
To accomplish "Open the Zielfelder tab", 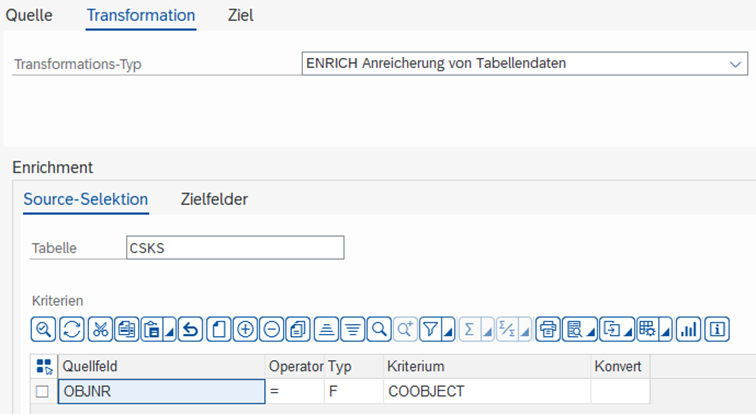I will click(x=214, y=199).
